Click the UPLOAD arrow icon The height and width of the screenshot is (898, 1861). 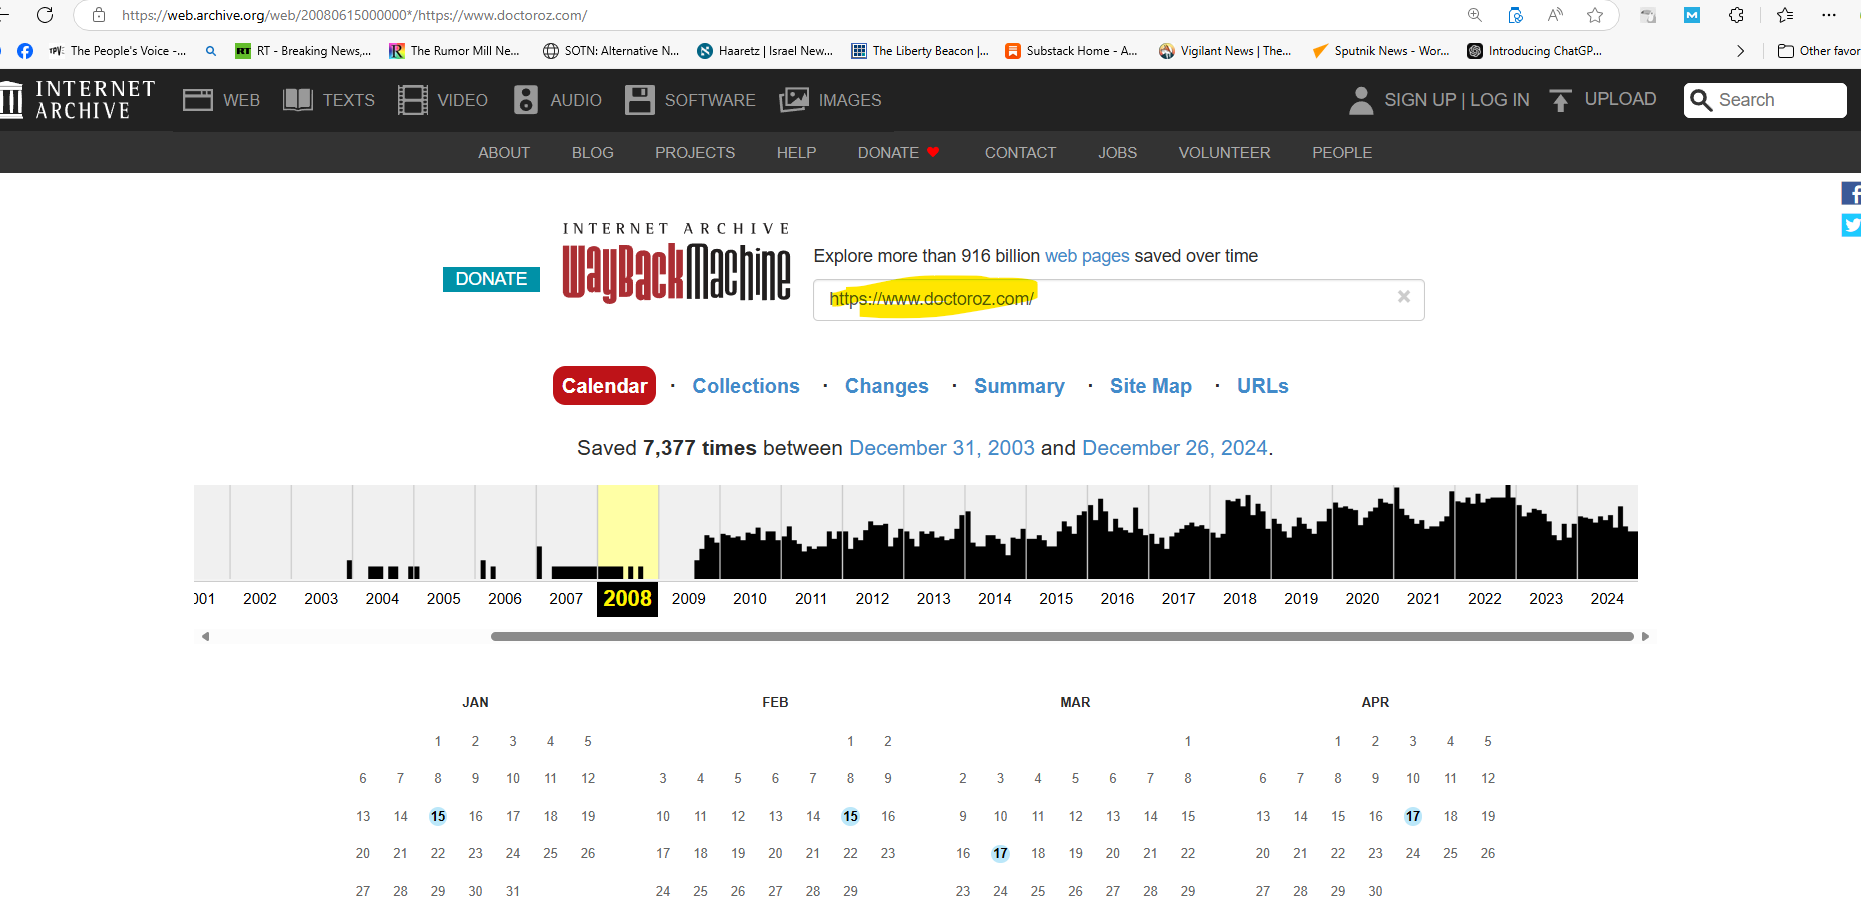(x=1560, y=100)
